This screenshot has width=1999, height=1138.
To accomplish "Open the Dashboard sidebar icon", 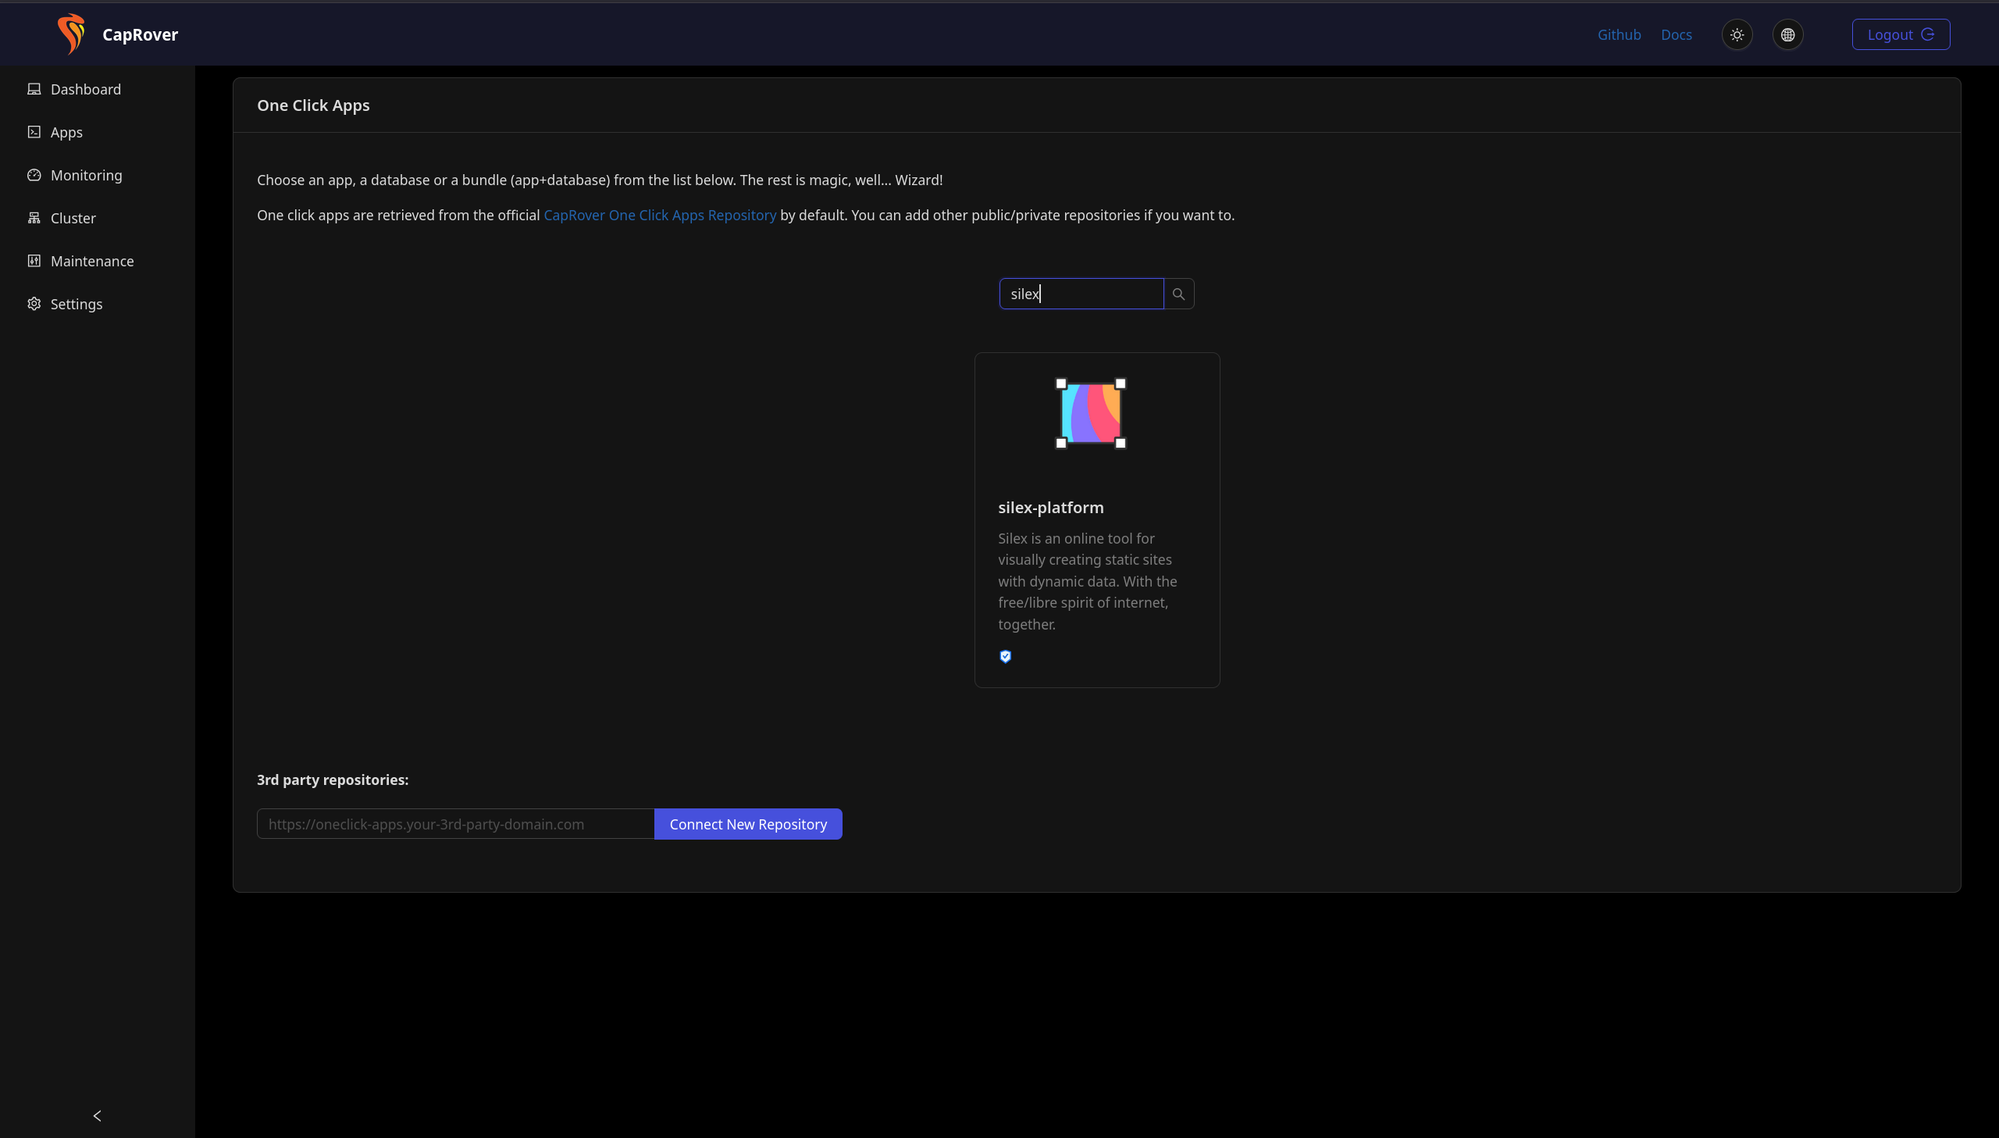I will (34, 88).
